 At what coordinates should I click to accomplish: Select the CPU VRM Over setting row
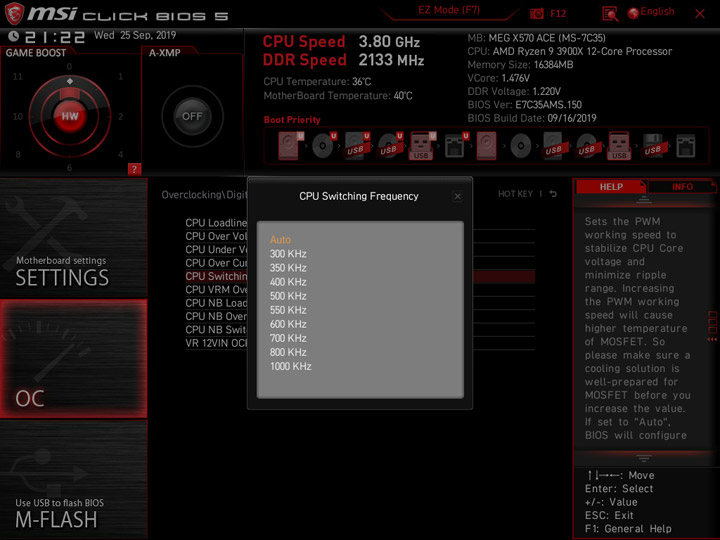pos(360,290)
